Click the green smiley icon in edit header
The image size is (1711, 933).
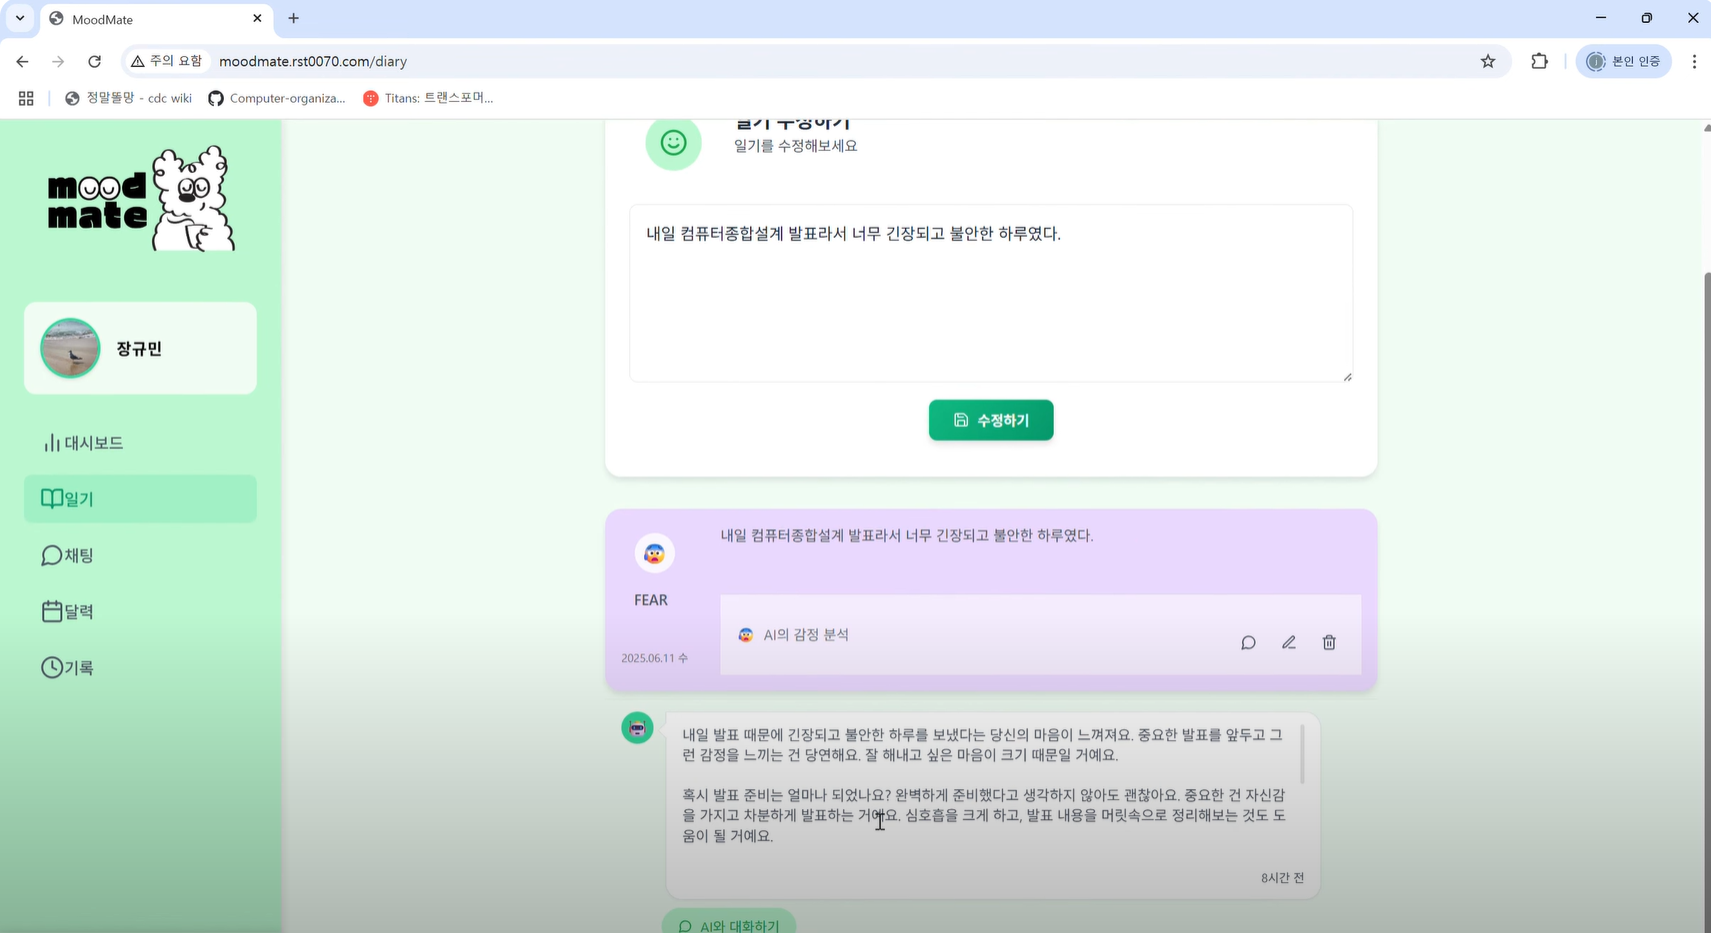673,143
